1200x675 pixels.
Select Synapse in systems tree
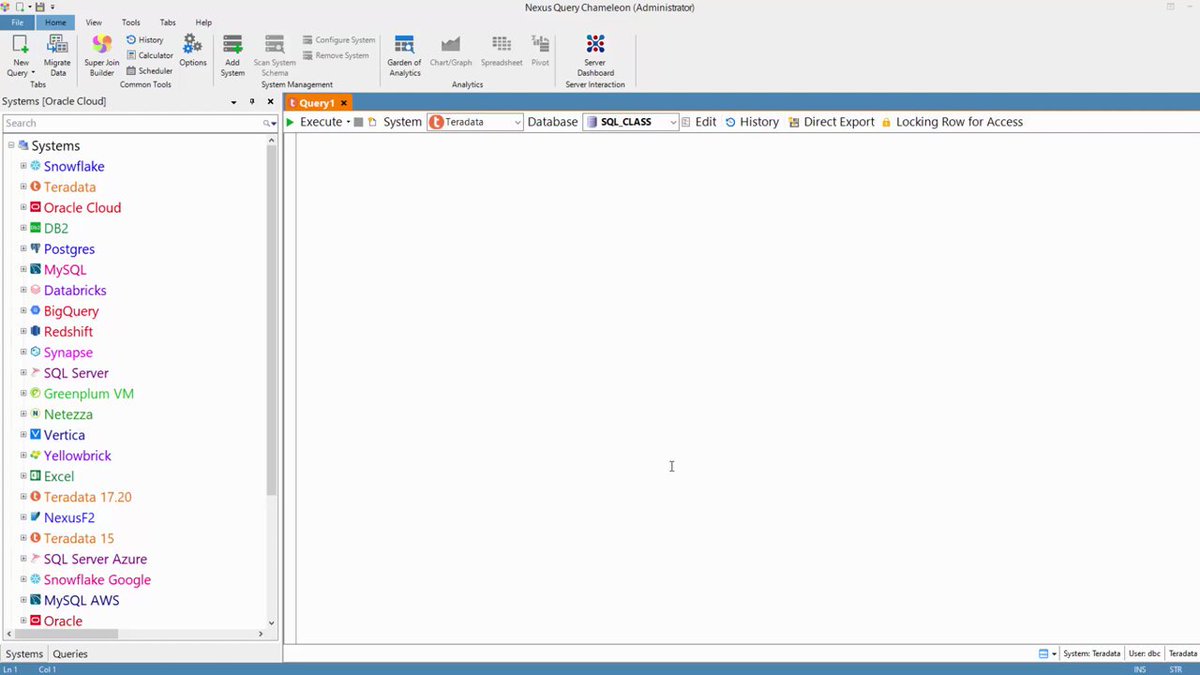point(68,352)
